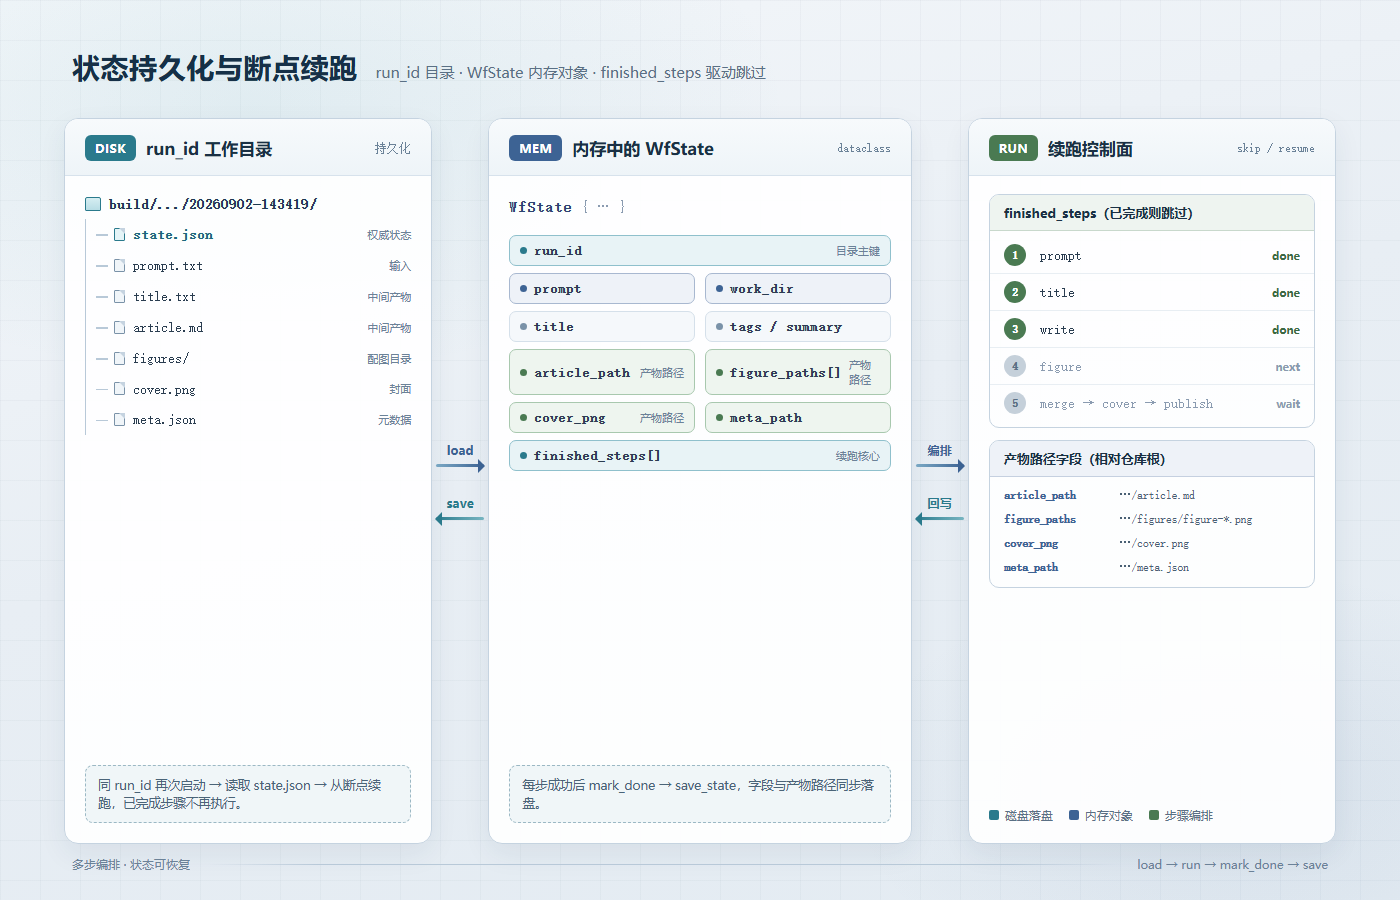Click the done status of write step
1400x900 pixels.
[x=1286, y=330]
